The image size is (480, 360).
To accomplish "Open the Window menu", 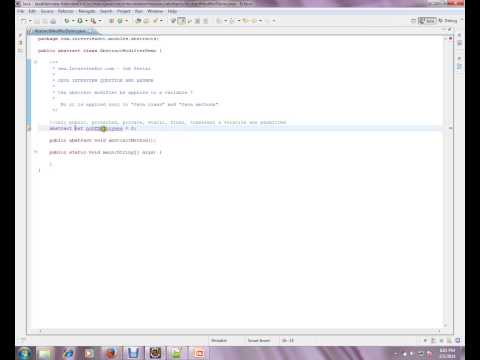I will [155, 11].
